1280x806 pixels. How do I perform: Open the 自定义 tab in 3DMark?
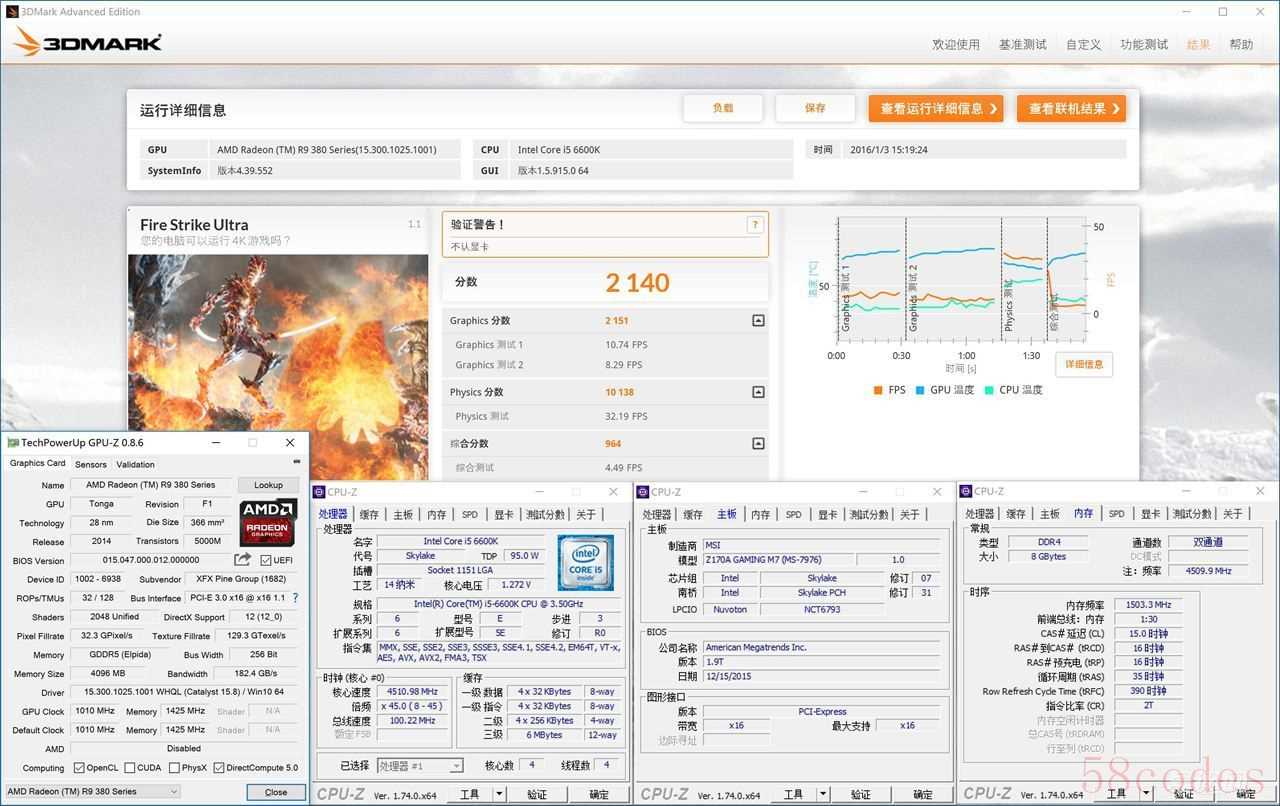tap(1083, 44)
